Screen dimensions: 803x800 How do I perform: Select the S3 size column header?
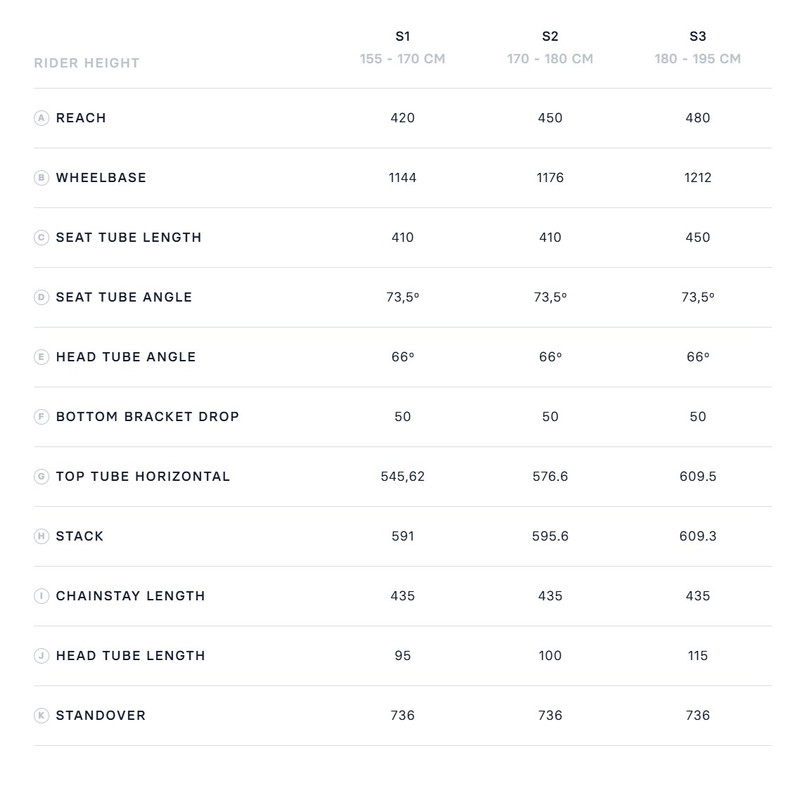click(698, 37)
